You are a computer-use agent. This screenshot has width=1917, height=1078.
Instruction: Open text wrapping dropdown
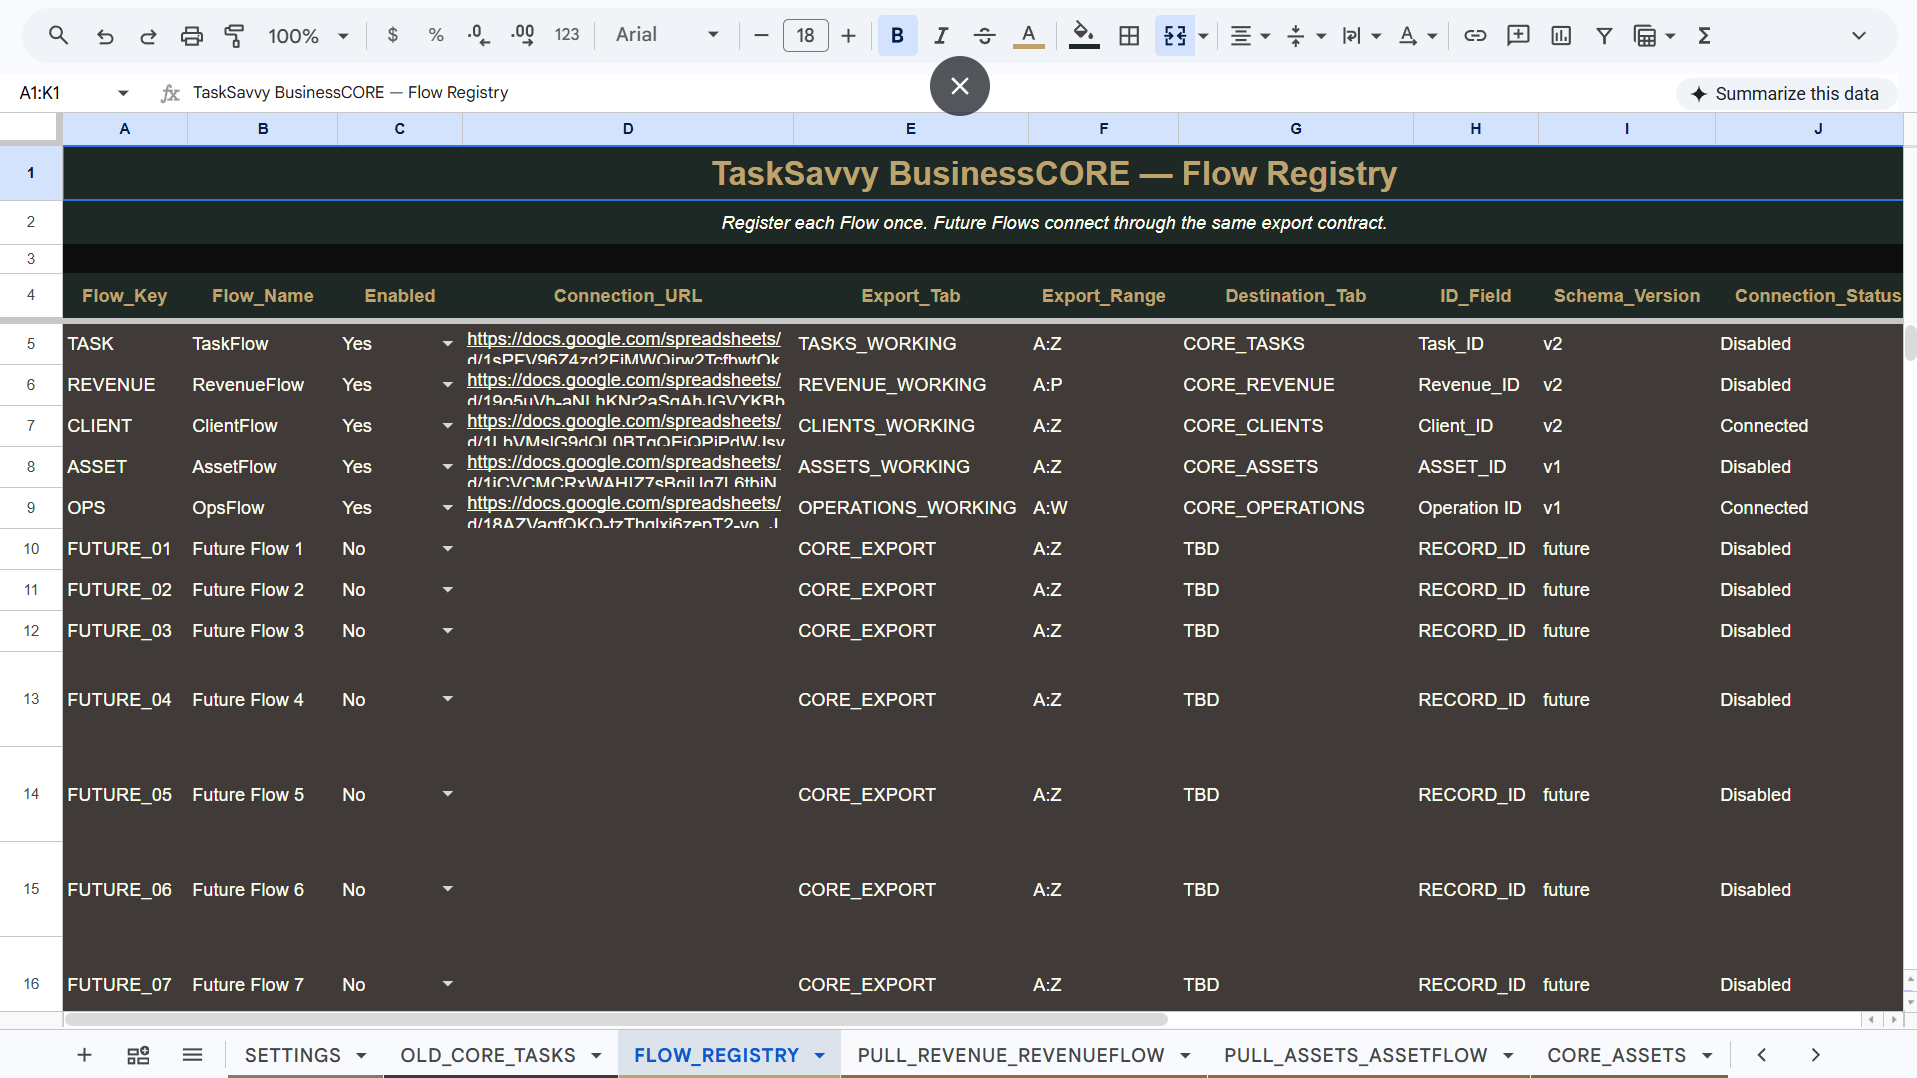[x=1361, y=36]
